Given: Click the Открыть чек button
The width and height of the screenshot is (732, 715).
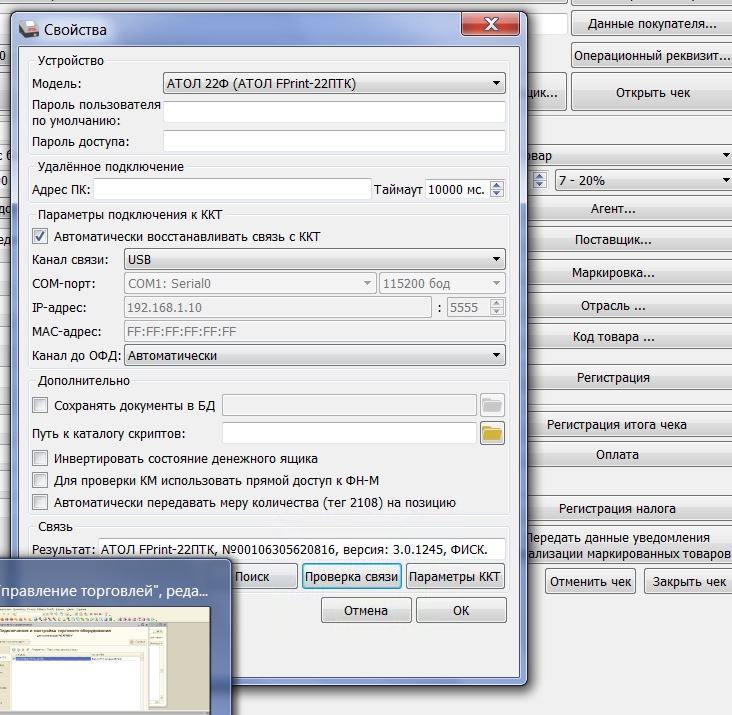Looking at the screenshot, I should coord(652,93).
